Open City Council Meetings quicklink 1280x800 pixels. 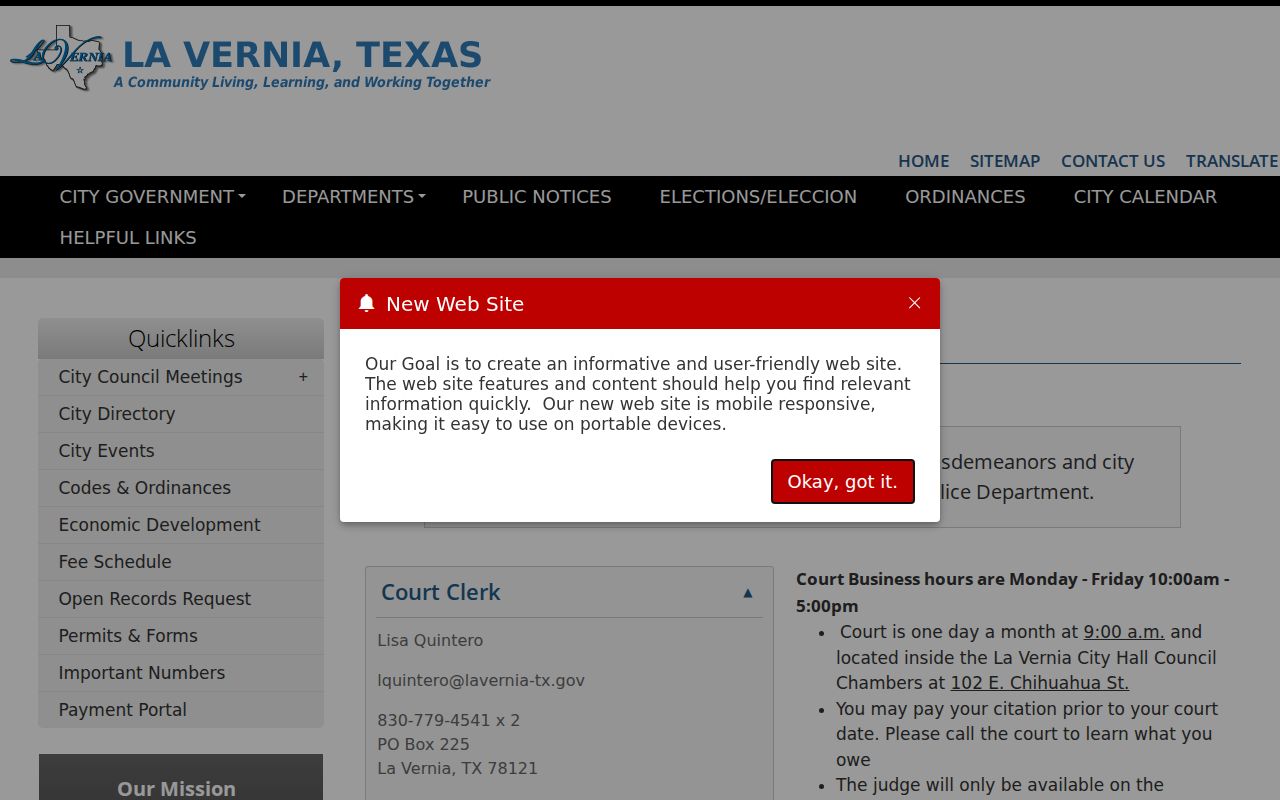point(150,377)
